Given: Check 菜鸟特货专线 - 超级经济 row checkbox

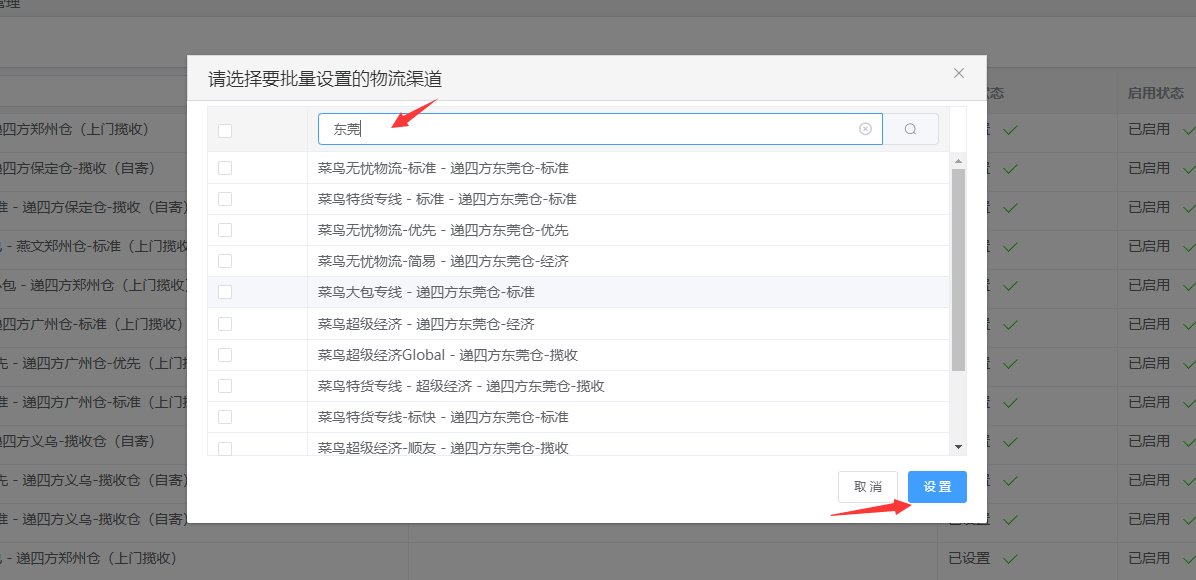Looking at the screenshot, I should coord(225,386).
